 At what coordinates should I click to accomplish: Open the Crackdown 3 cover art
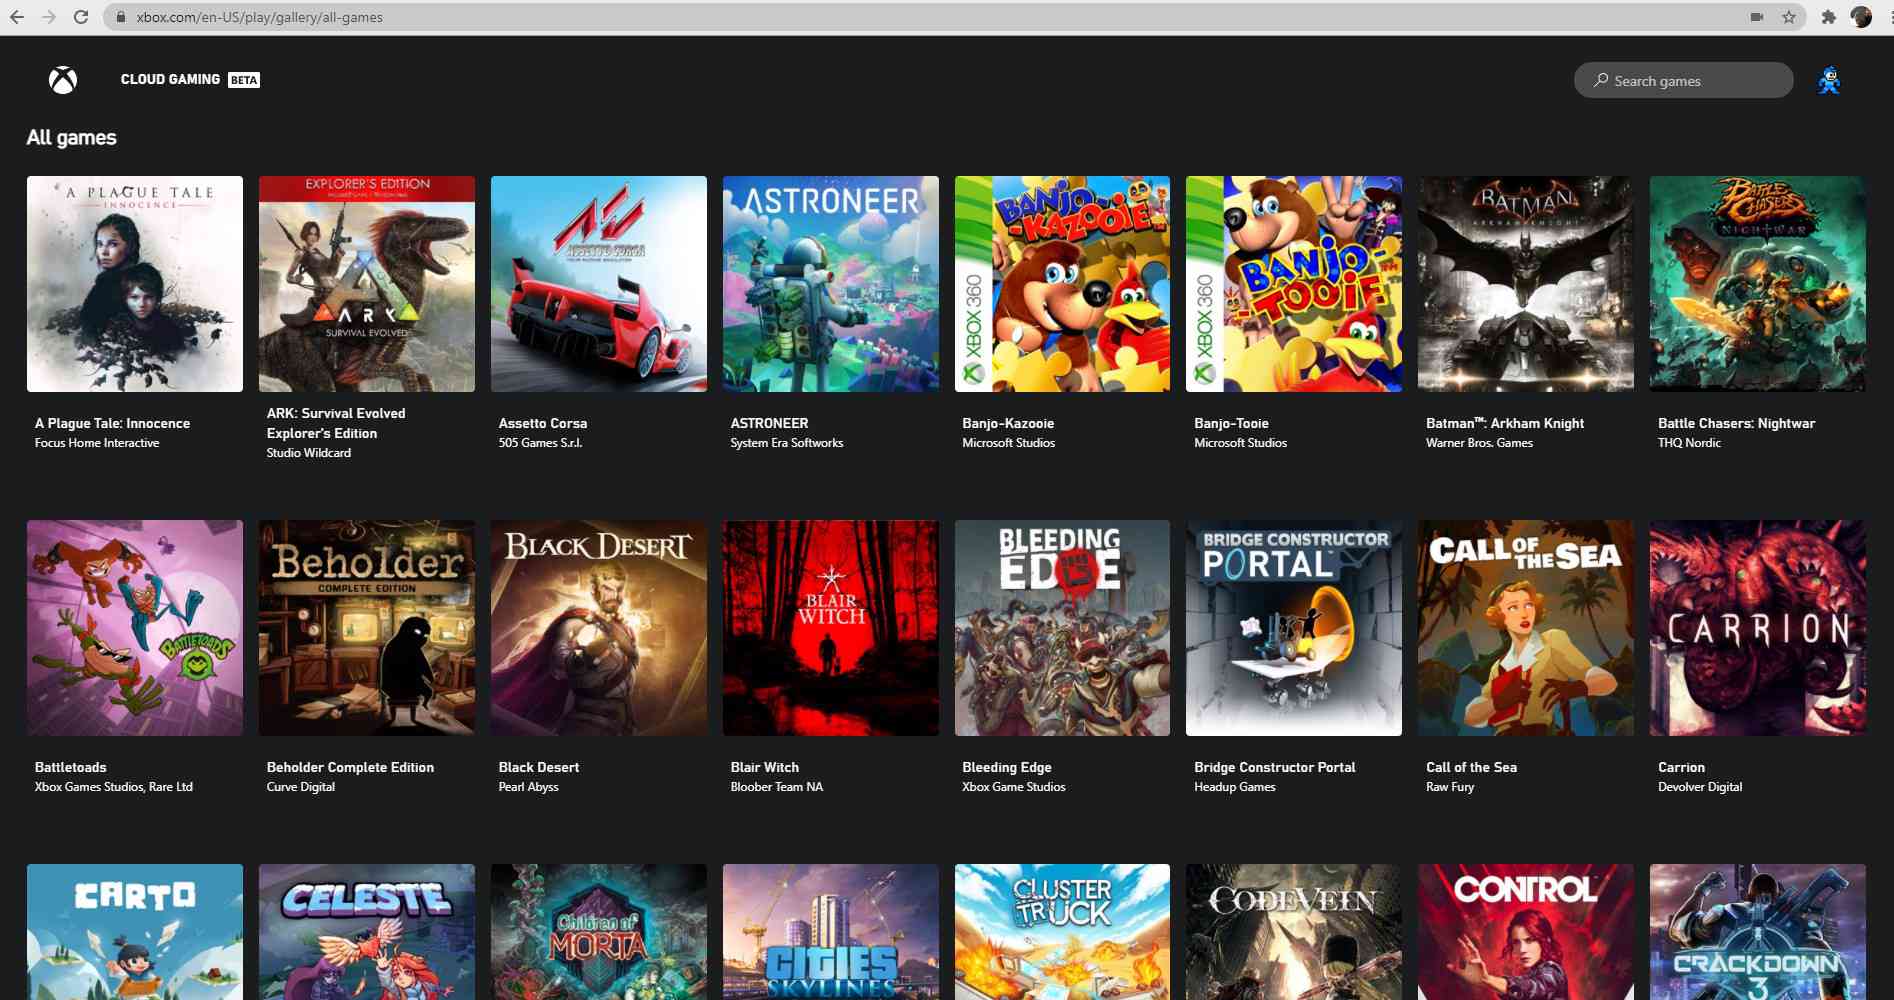point(1758,932)
